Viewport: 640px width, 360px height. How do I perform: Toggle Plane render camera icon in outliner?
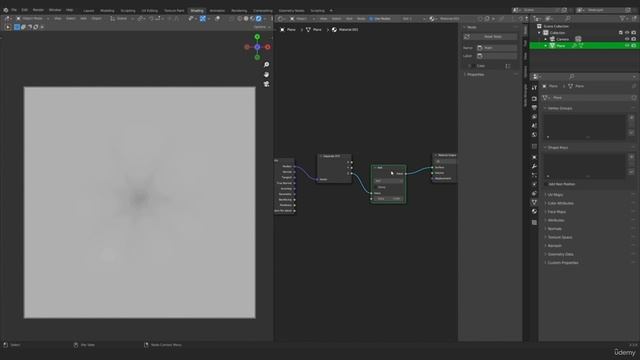pyautogui.click(x=633, y=46)
